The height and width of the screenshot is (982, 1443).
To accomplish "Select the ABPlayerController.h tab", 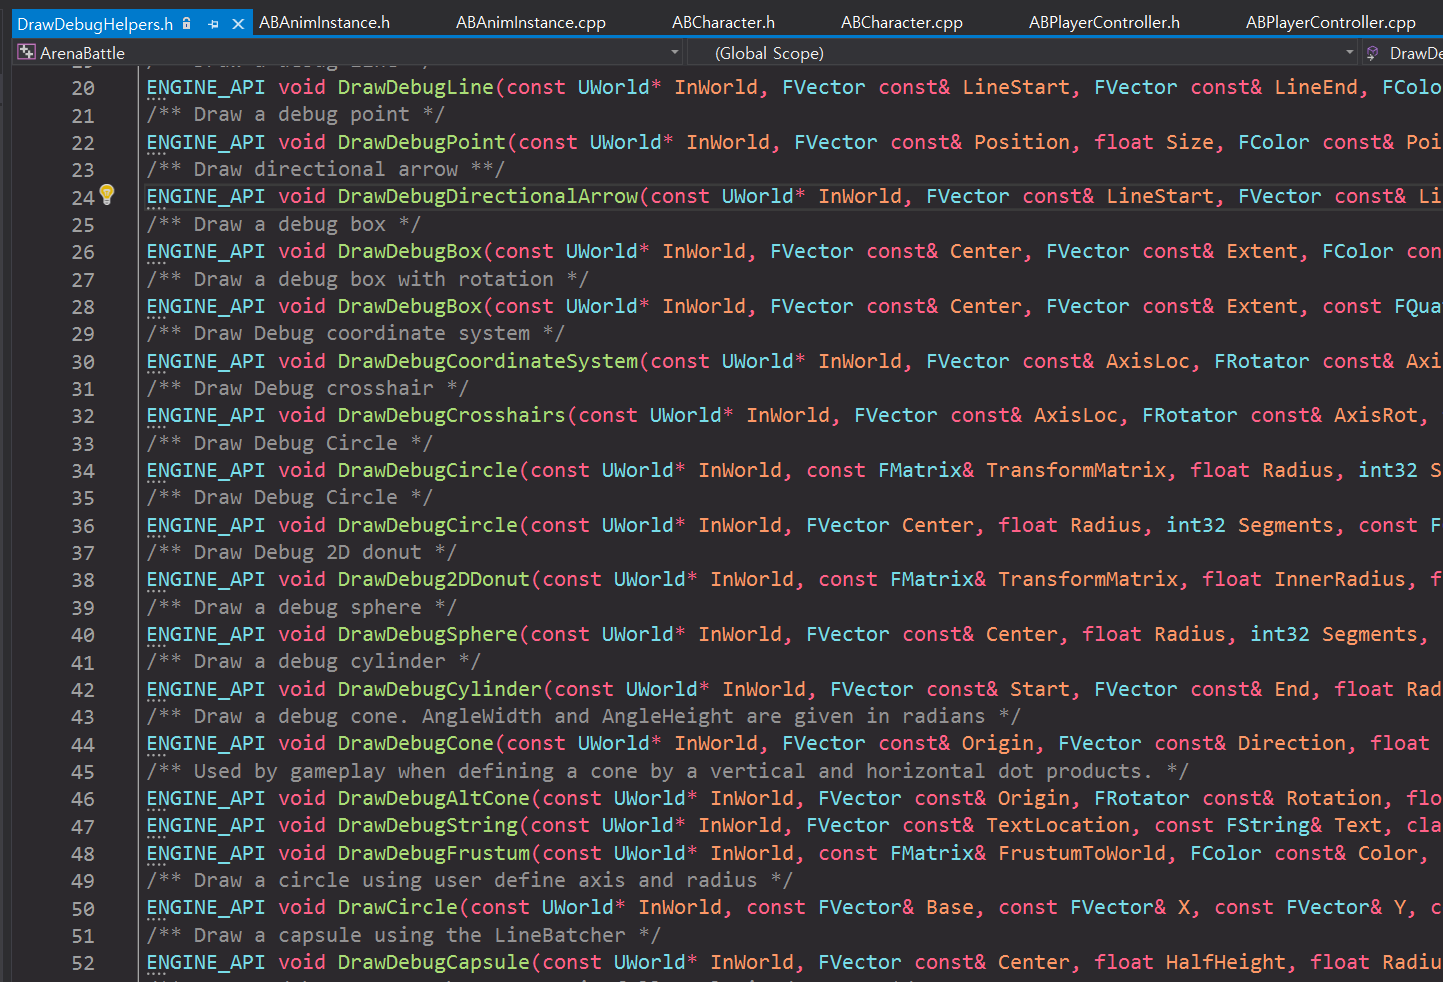I will coord(1104,22).
